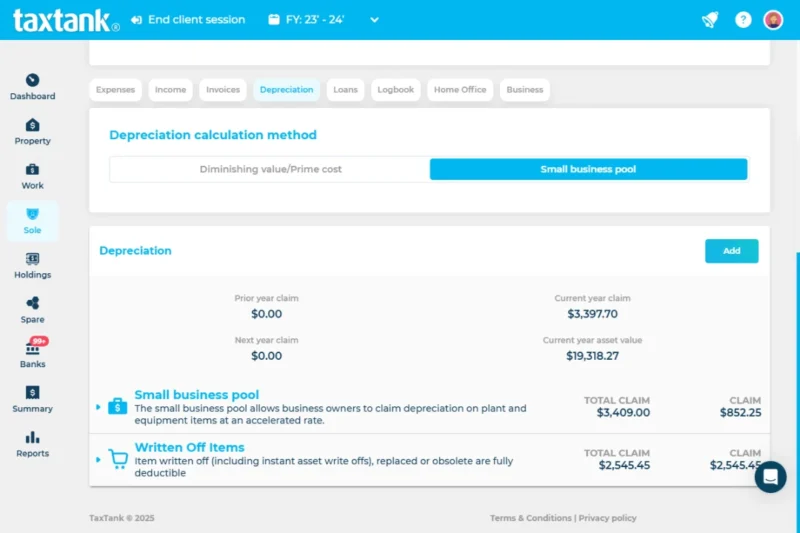Open the Dashboard sidebar icon
Image resolution: width=800 pixels, height=533 pixels.
pos(32,81)
